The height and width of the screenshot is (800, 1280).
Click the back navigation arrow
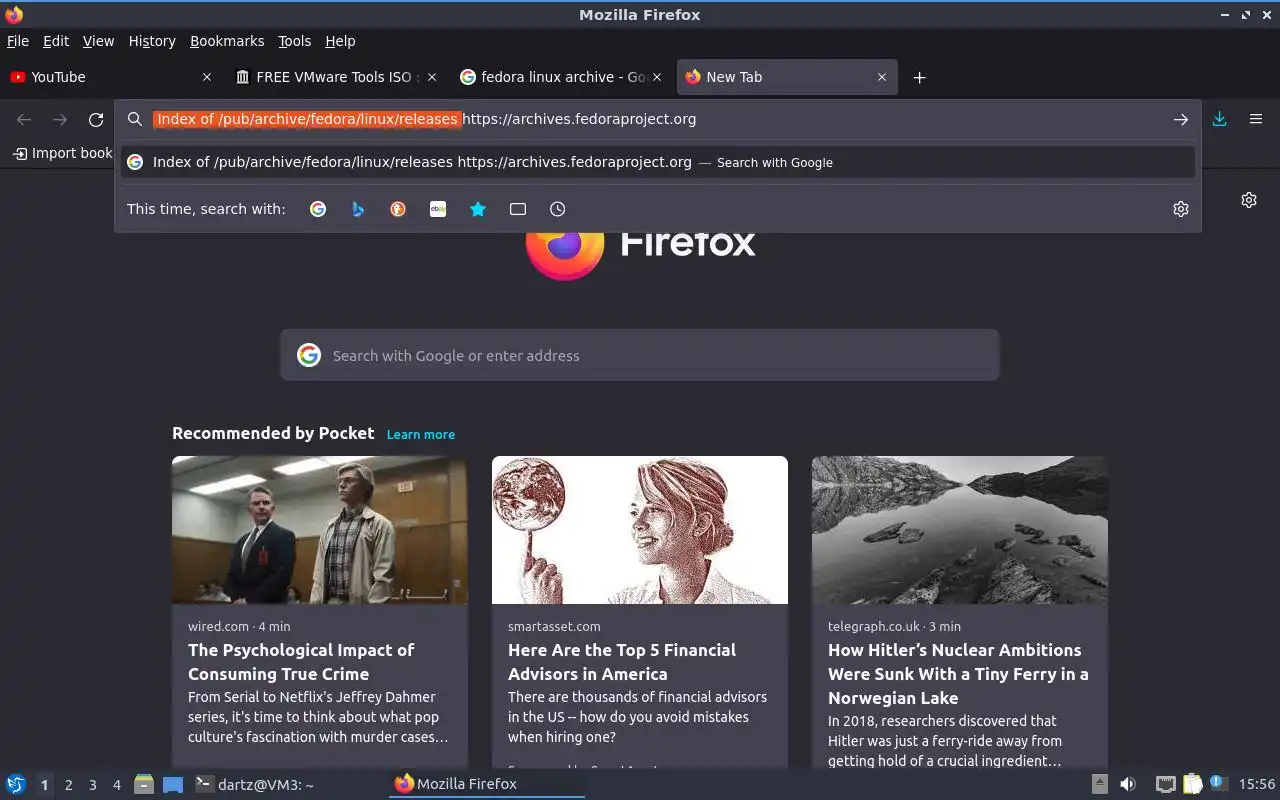(x=24, y=120)
